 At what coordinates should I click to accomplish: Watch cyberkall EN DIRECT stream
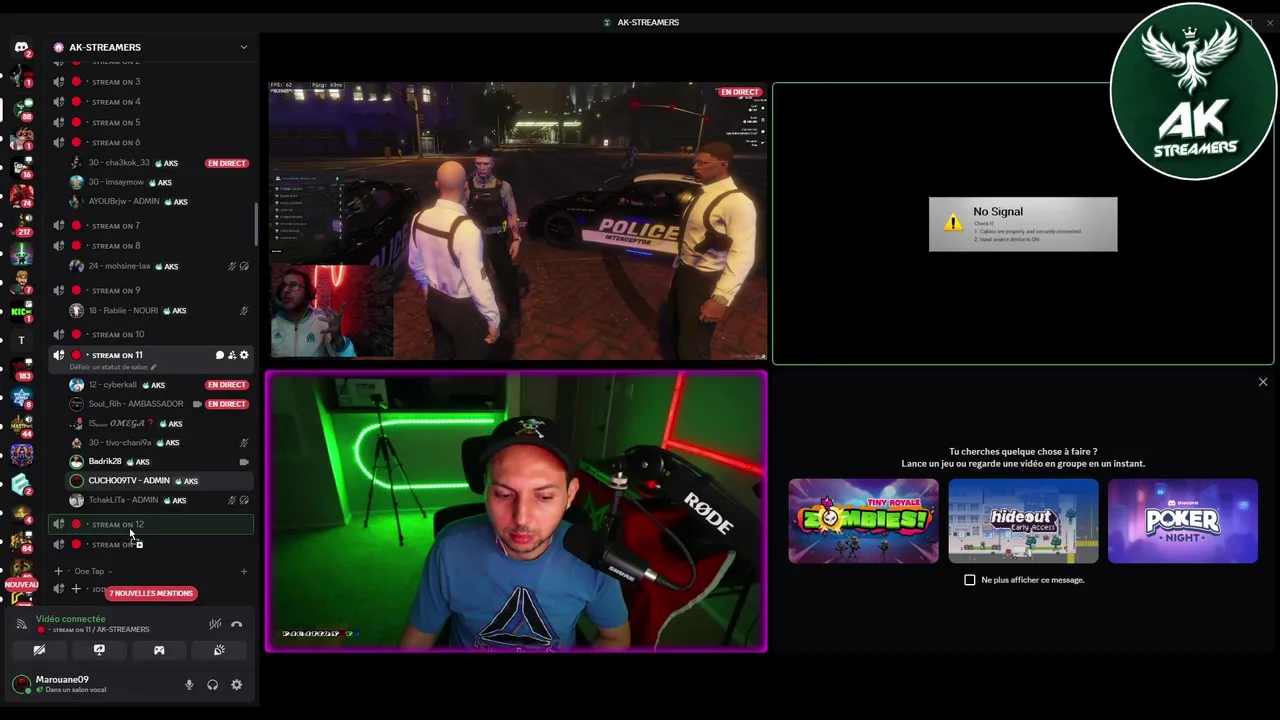pos(226,385)
